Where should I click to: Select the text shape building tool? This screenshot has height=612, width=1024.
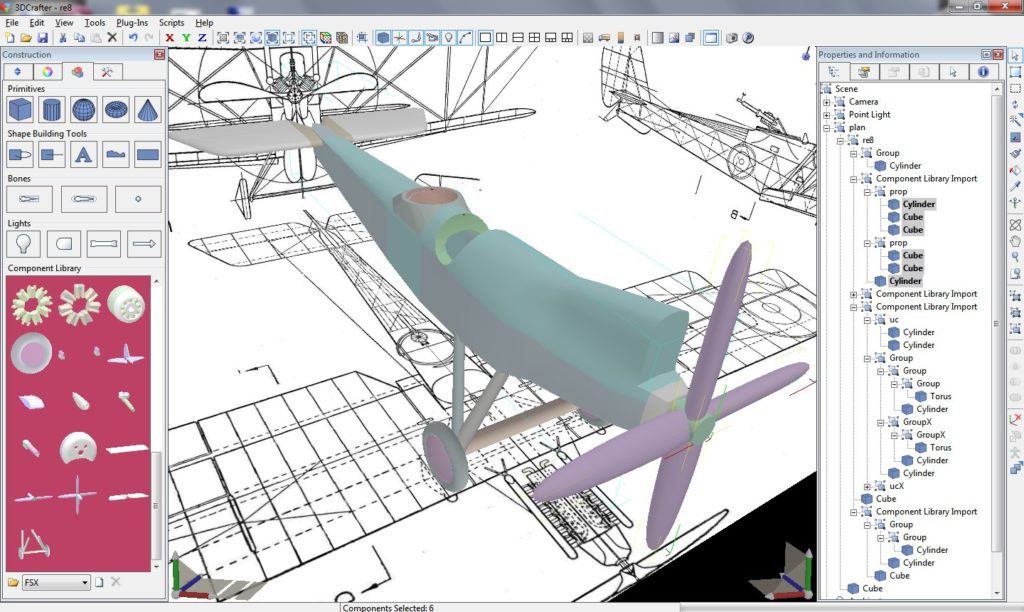pos(83,153)
